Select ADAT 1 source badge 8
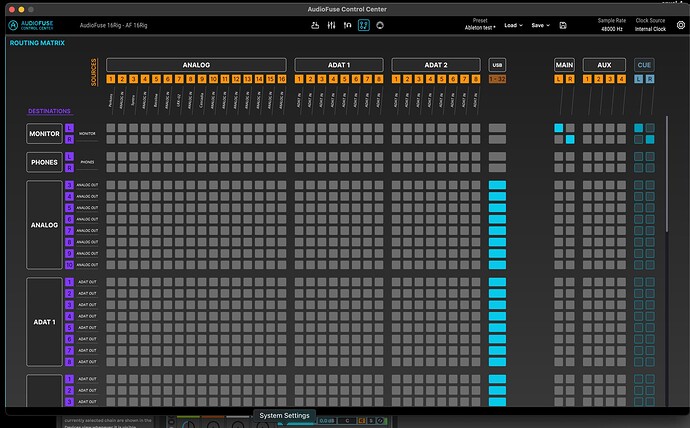The height and width of the screenshot is (428, 690). tap(379, 79)
